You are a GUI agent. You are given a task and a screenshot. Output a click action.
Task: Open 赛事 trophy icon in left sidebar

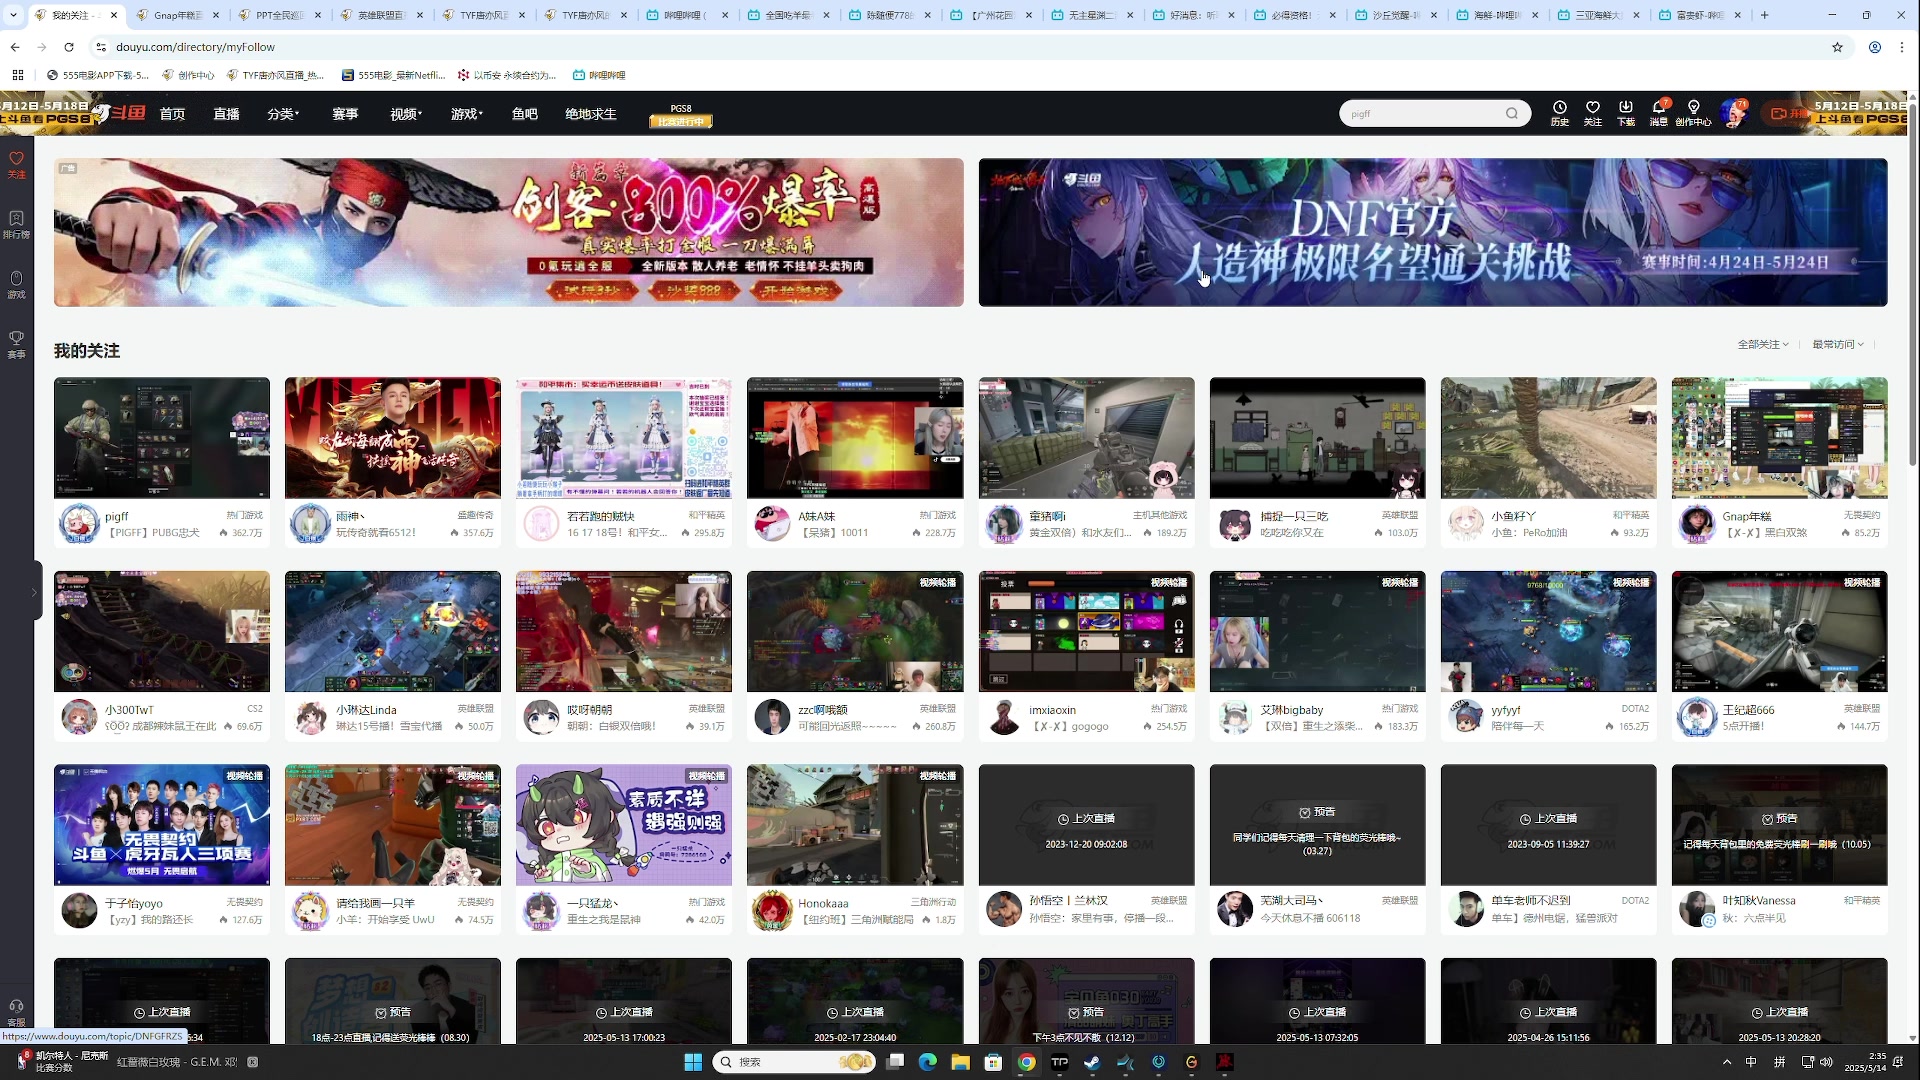[x=16, y=345]
